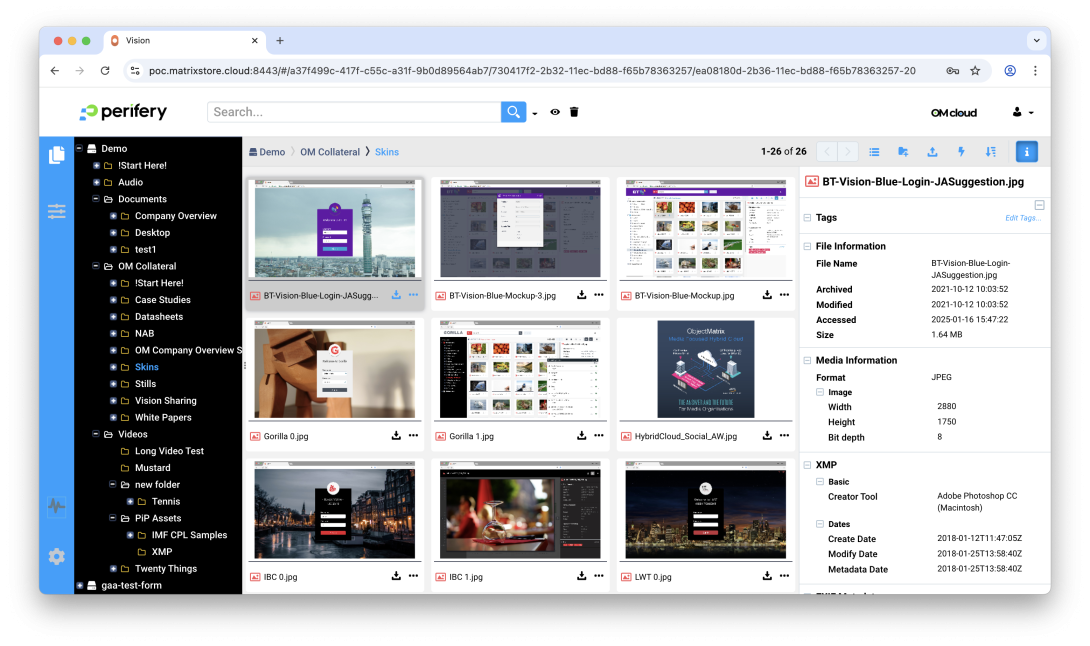Select the lightning actions icon

click(x=959, y=151)
